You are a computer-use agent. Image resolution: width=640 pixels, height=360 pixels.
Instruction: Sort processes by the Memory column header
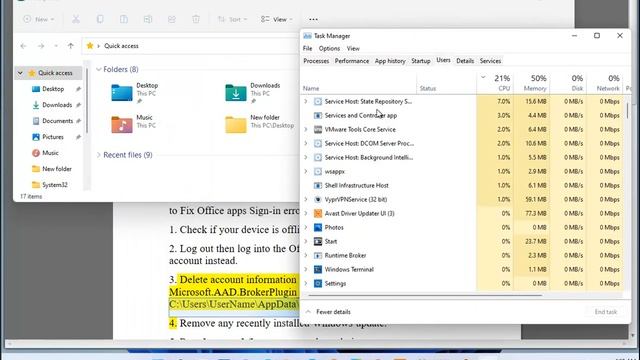click(x=531, y=83)
